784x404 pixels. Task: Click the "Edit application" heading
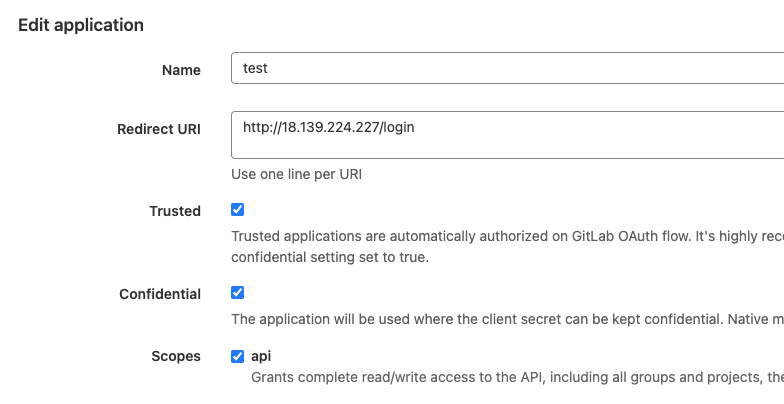click(81, 25)
